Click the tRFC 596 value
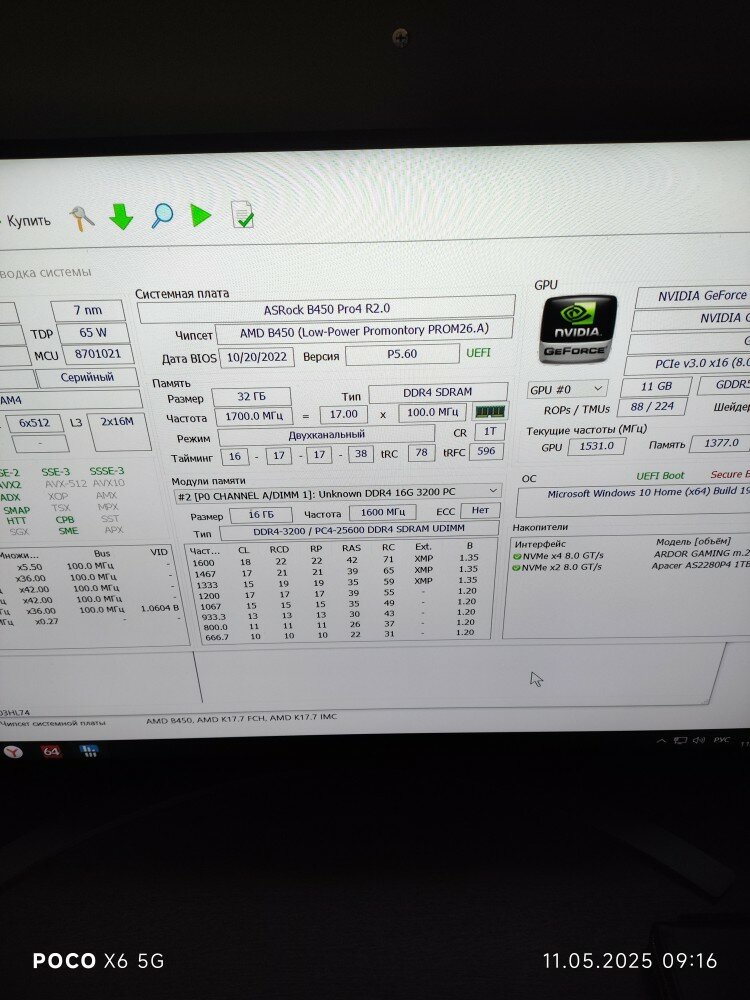 pyautogui.click(x=486, y=452)
